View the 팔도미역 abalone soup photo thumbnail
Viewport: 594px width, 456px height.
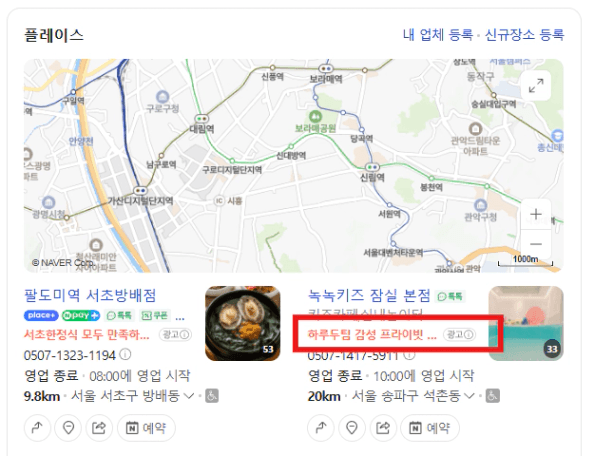(x=243, y=323)
